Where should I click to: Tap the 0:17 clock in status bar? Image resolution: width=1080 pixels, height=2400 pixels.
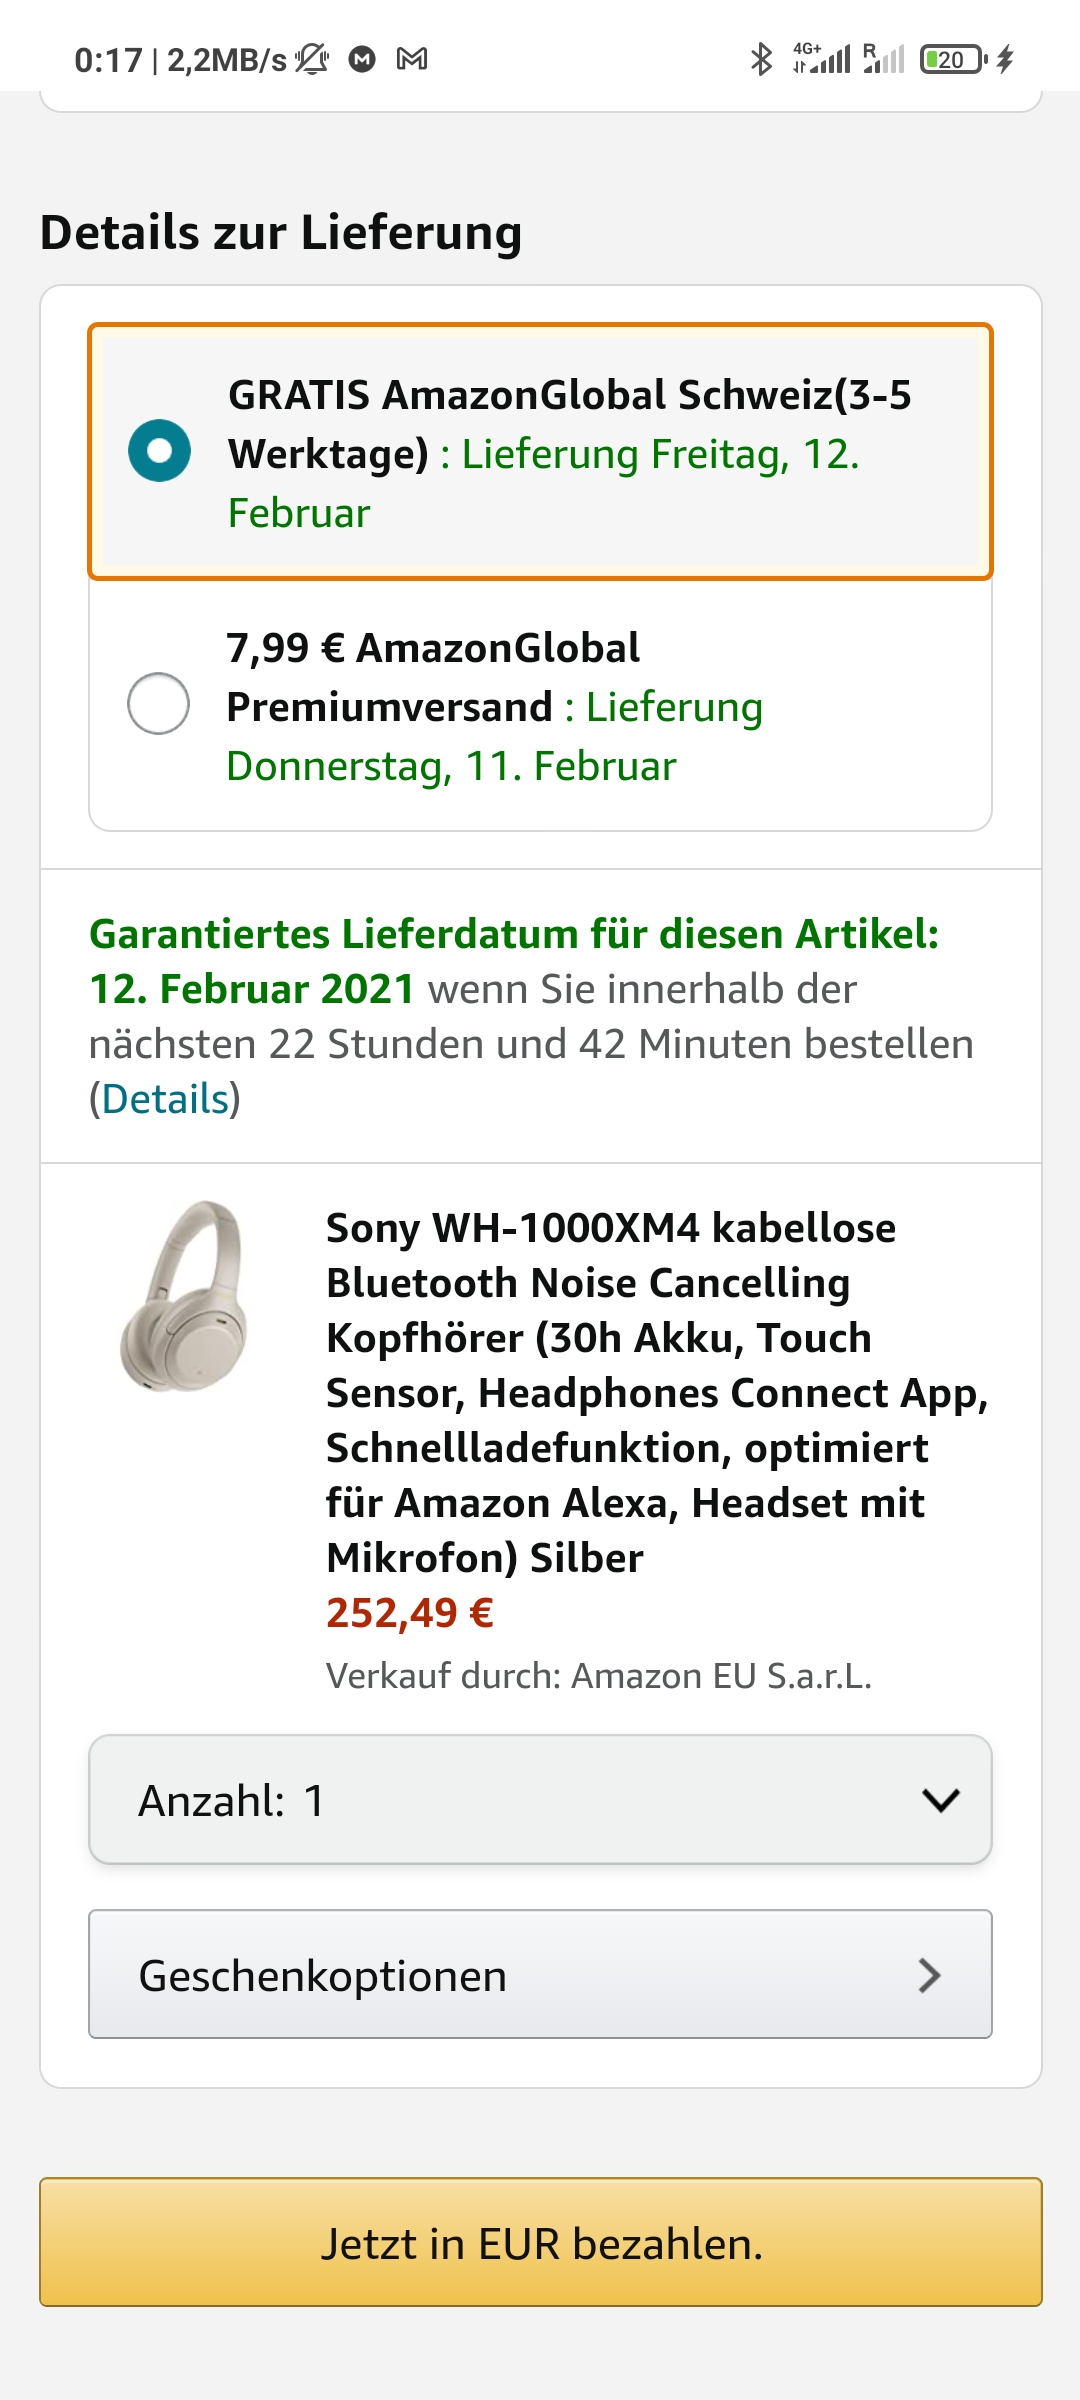(108, 60)
